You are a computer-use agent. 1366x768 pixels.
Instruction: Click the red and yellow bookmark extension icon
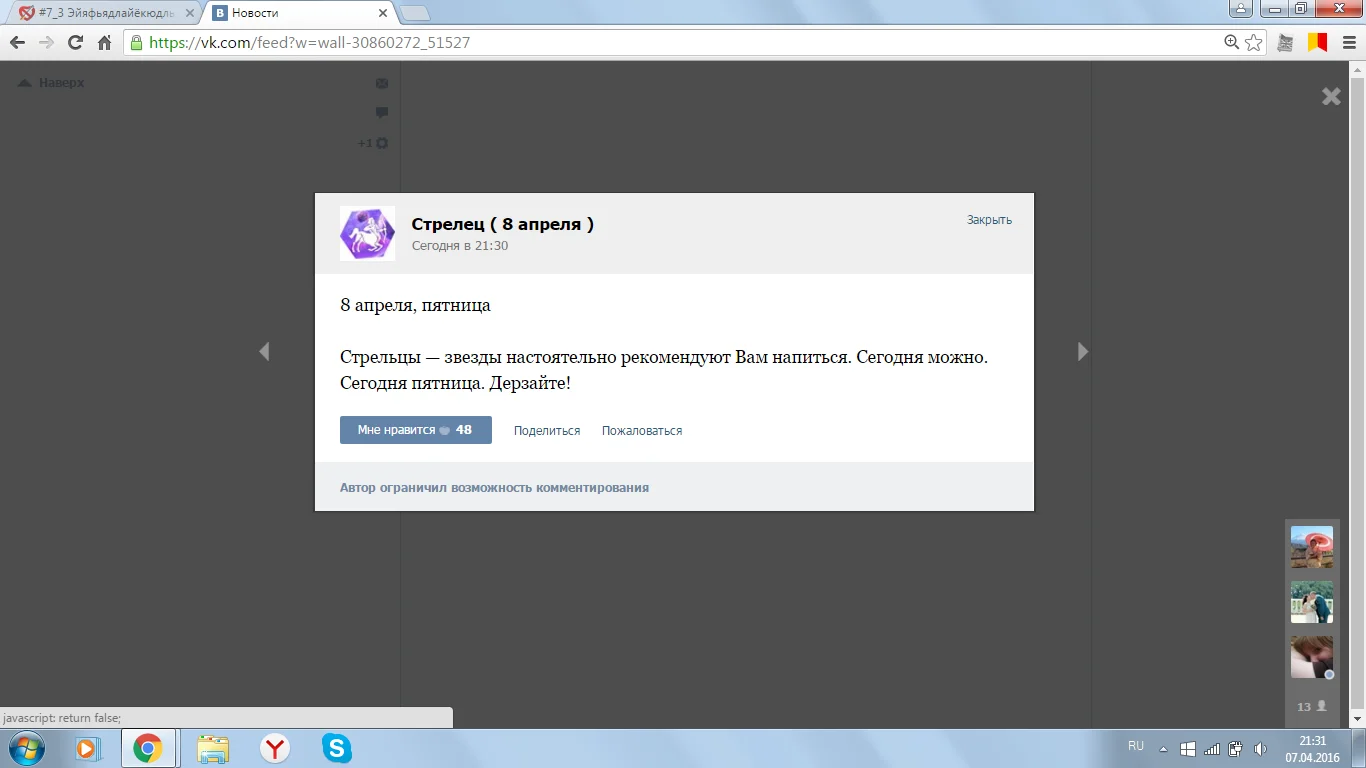(x=1317, y=43)
